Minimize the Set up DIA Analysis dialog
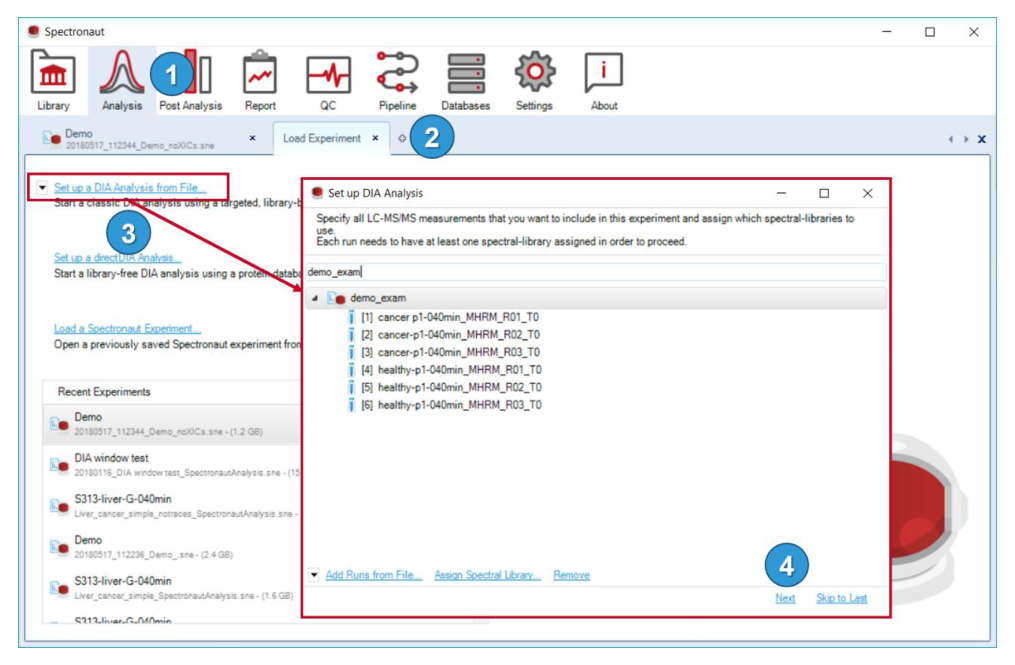The image size is (1015, 665). (x=781, y=193)
